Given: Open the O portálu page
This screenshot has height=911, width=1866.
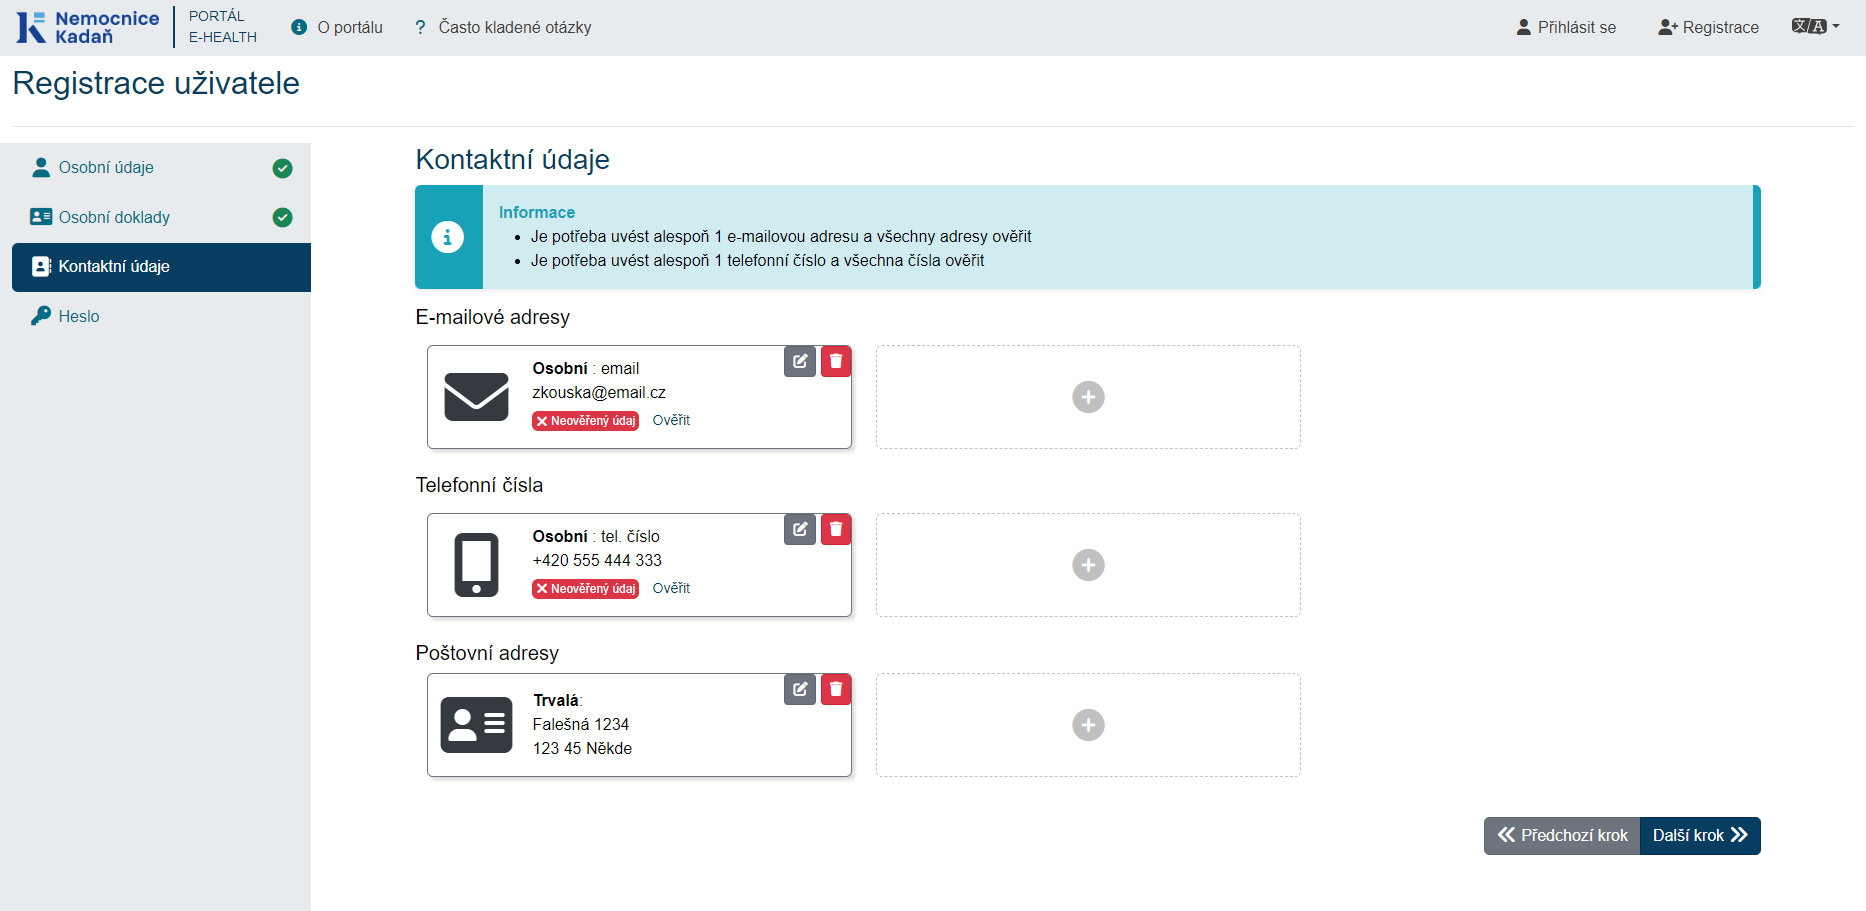Looking at the screenshot, I should (337, 27).
